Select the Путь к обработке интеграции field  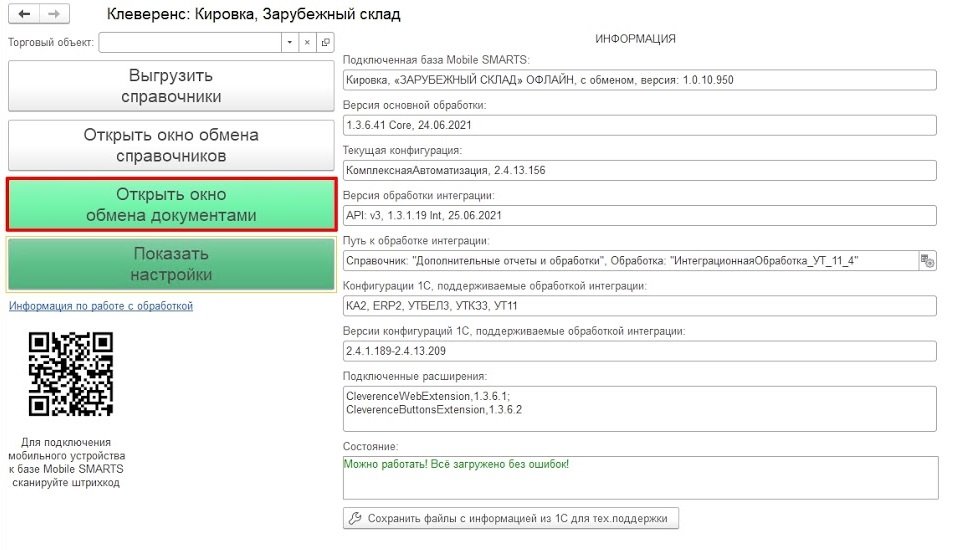[631, 261]
